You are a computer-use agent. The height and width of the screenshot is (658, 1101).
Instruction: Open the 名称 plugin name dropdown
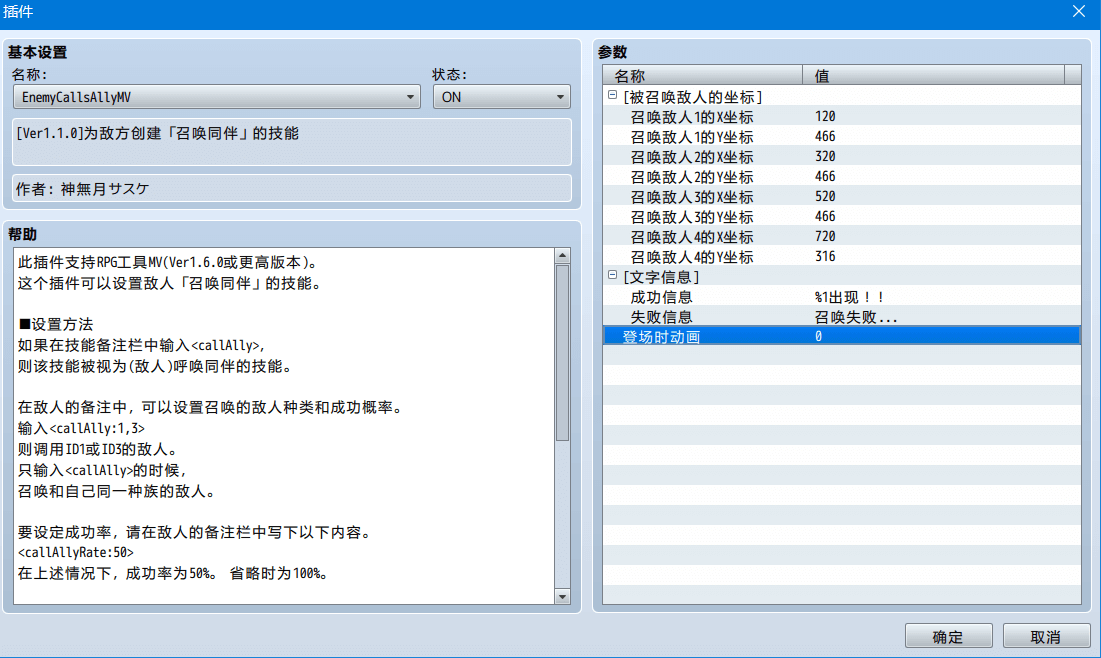[x=217, y=97]
